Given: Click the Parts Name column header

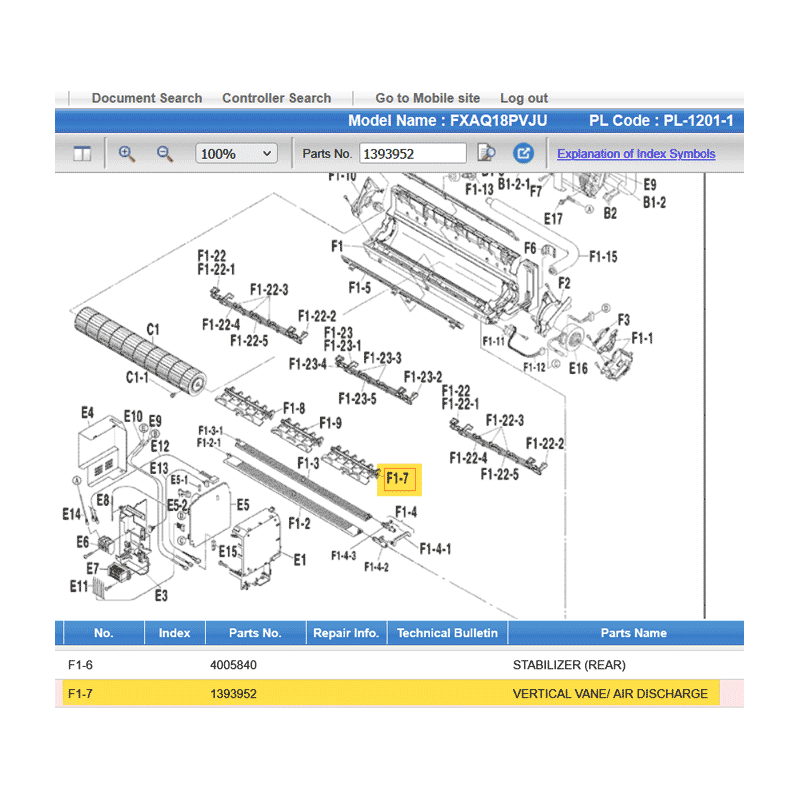Looking at the screenshot, I should click(633, 633).
